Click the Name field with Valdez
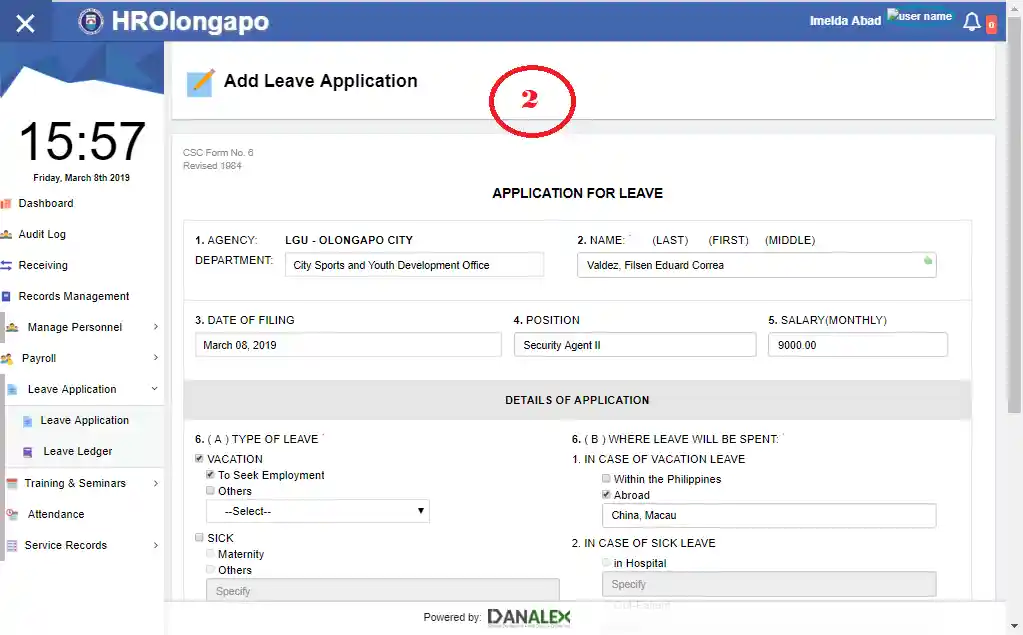Viewport: 1023px width, 635px height. point(757,265)
